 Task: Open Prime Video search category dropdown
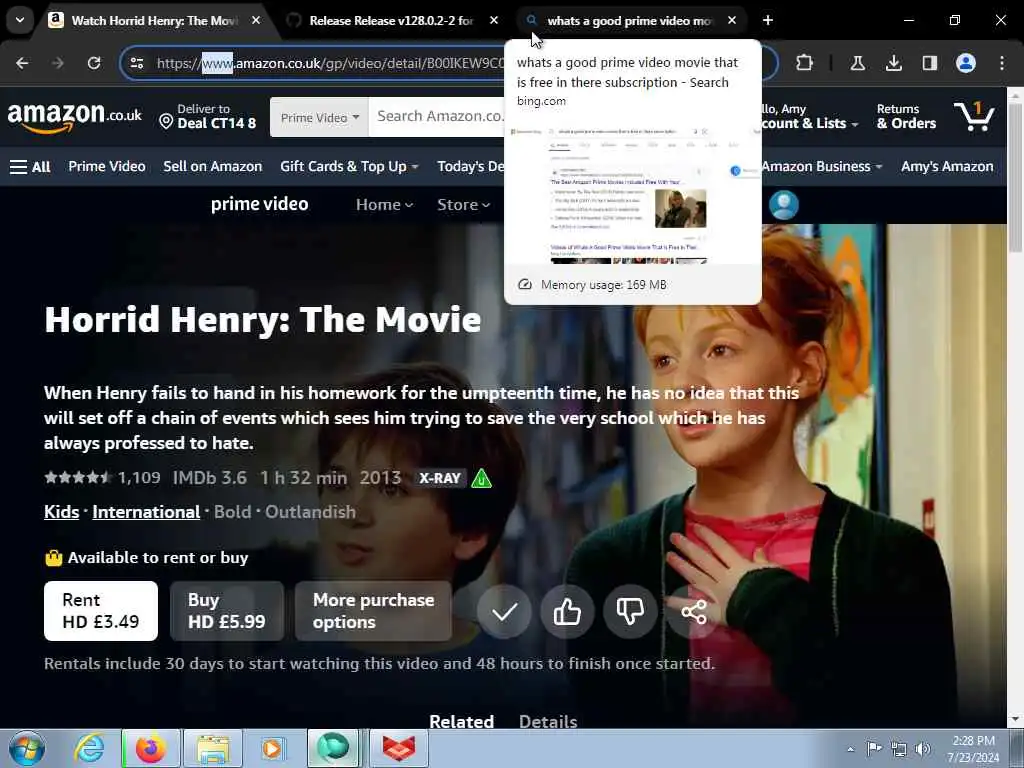click(319, 118)
